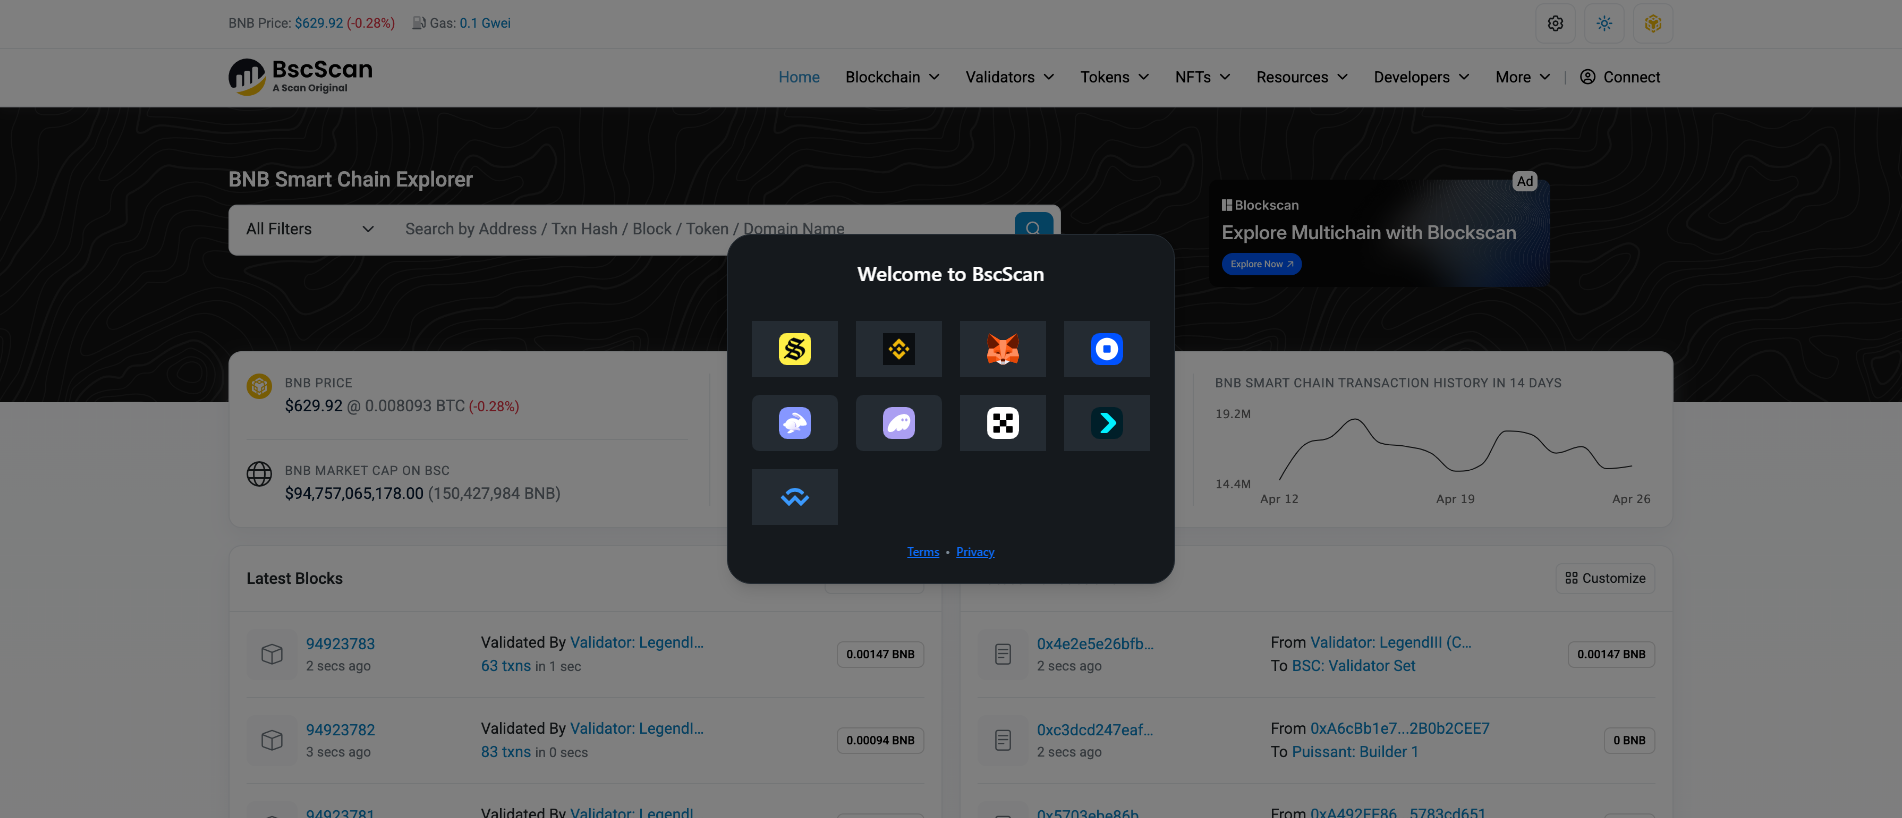Expand the Blockchain menu
Viewport: 1902px width, 818px height.
pyautogui.click(x=892, y=77)
